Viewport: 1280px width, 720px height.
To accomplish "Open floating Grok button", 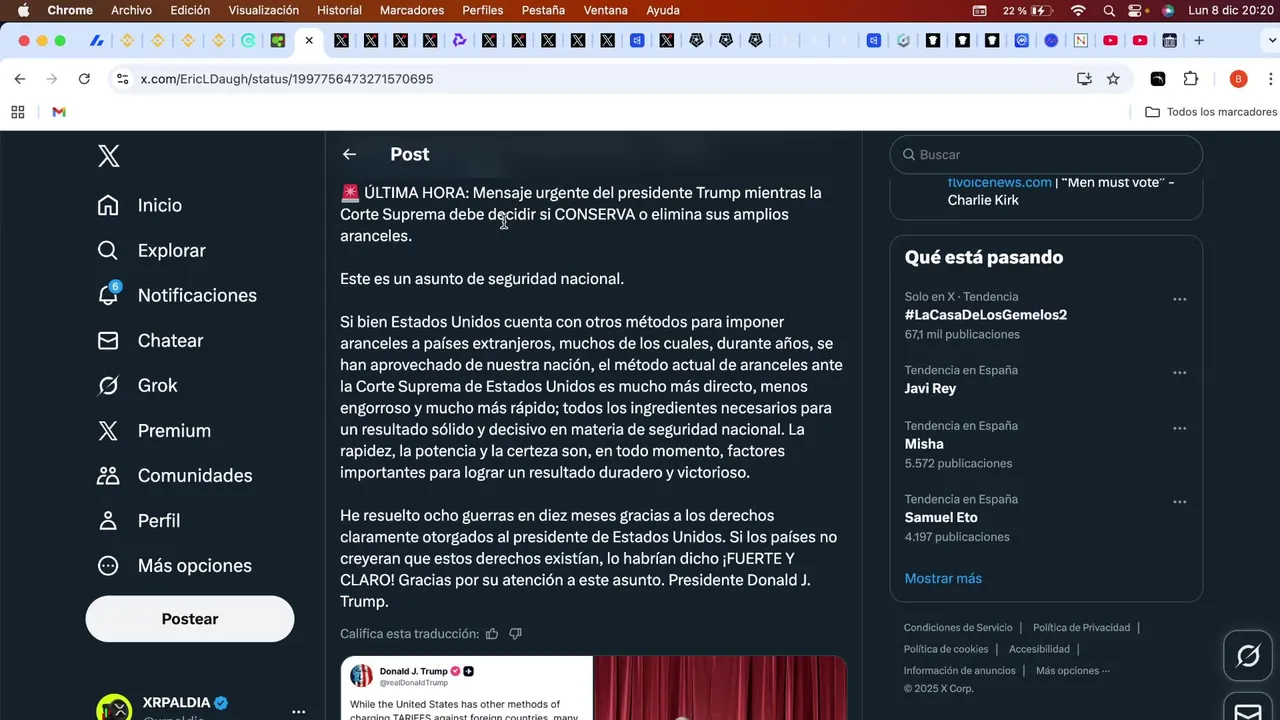I will pos(1248,656).
